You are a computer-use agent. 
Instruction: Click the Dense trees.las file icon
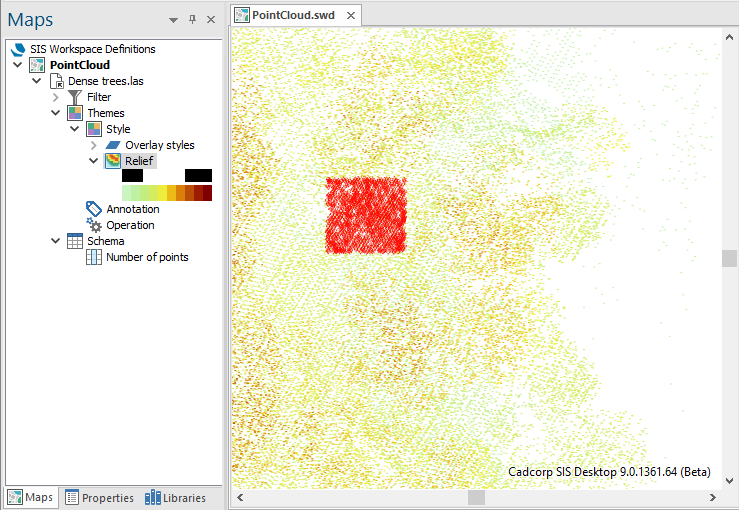[x=57, y=81]
